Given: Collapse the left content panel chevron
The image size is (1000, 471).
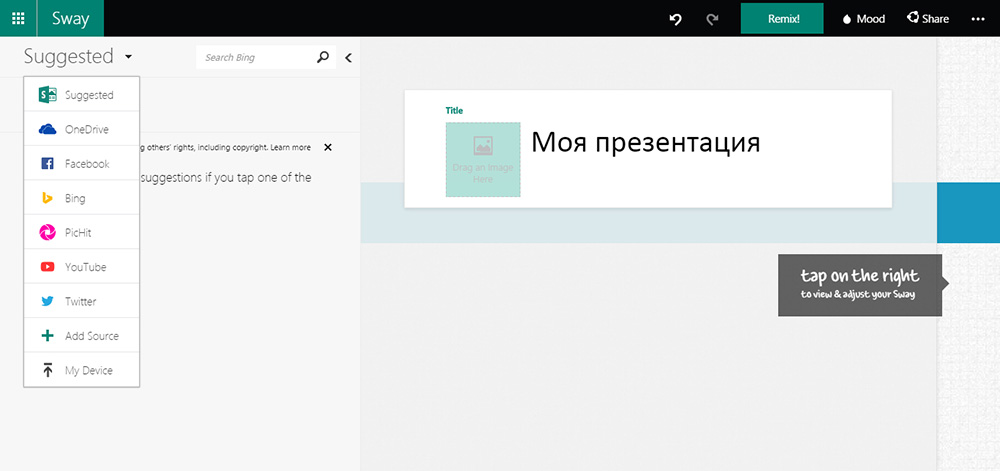Looking at the screenshot, I should [x=348, y=58].
